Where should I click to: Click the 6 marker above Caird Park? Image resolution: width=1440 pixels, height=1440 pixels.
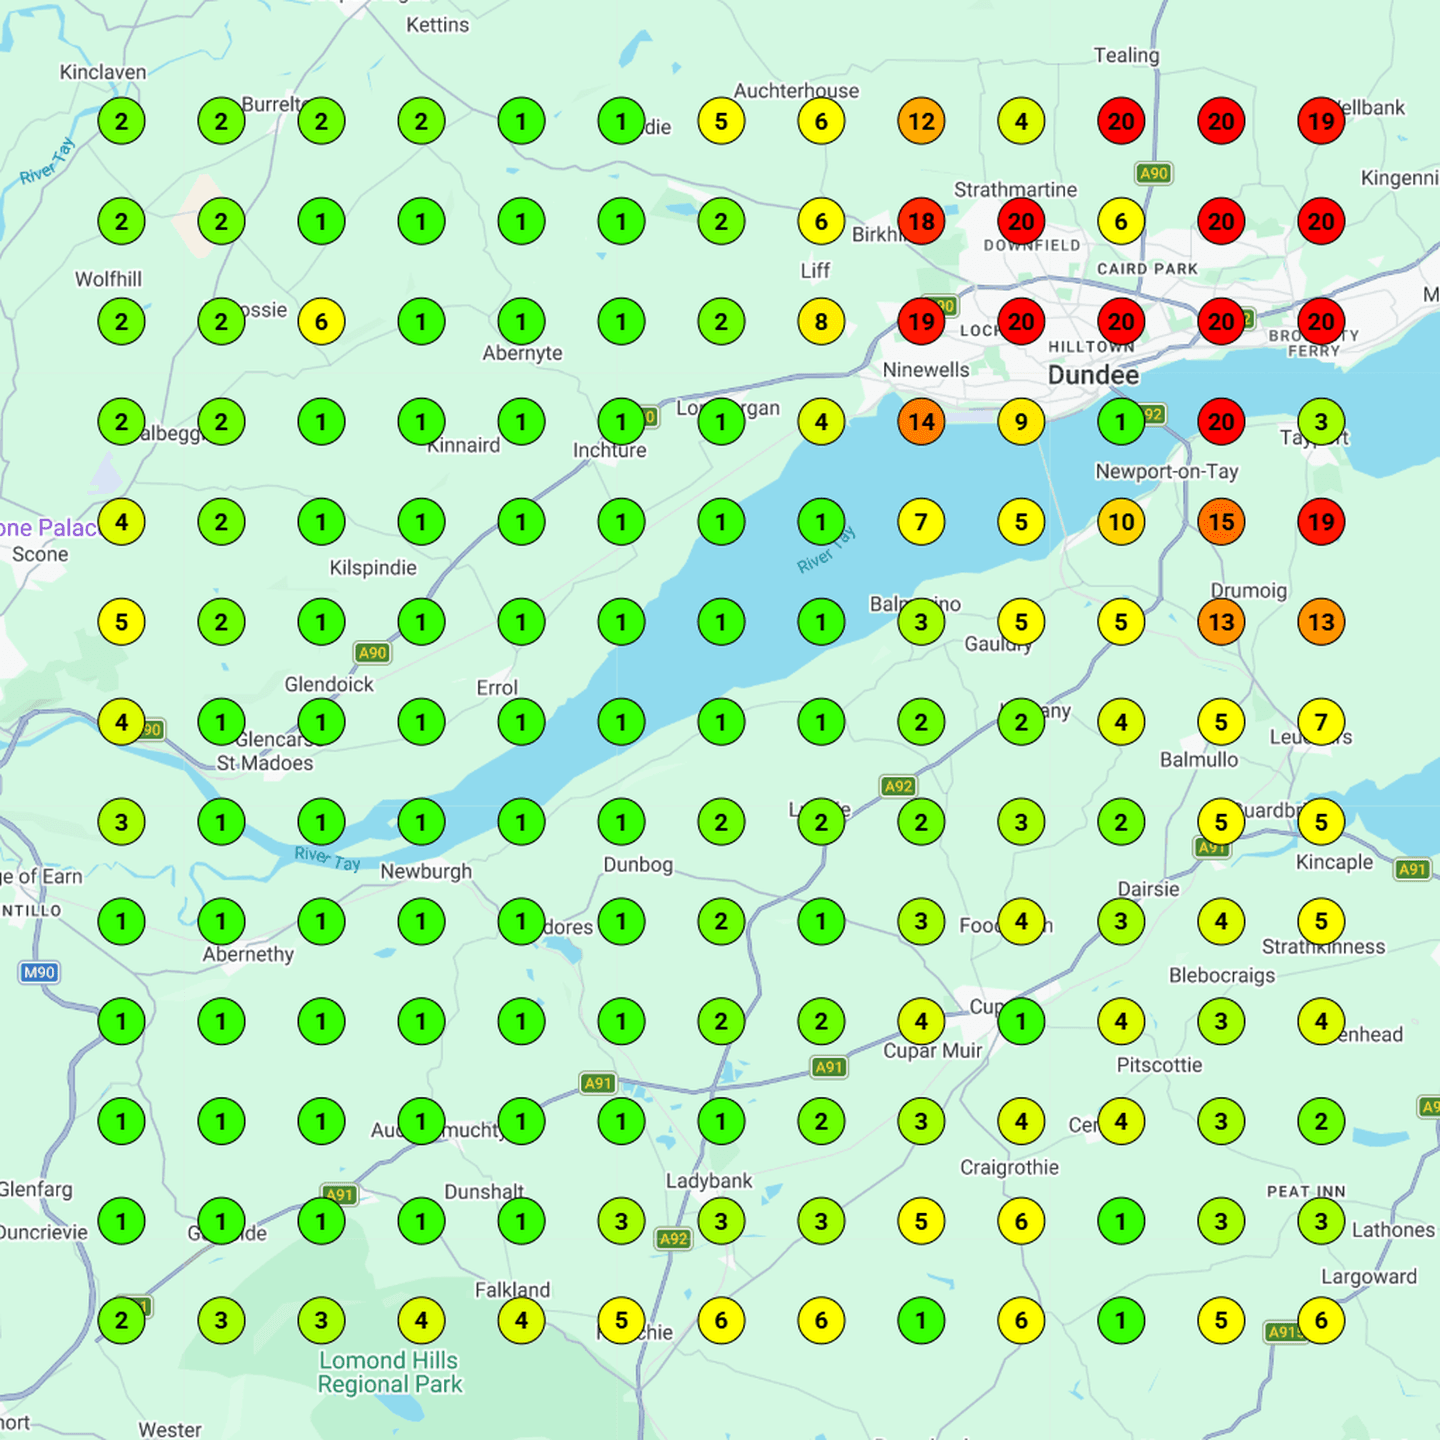(x=1121, y=222)
